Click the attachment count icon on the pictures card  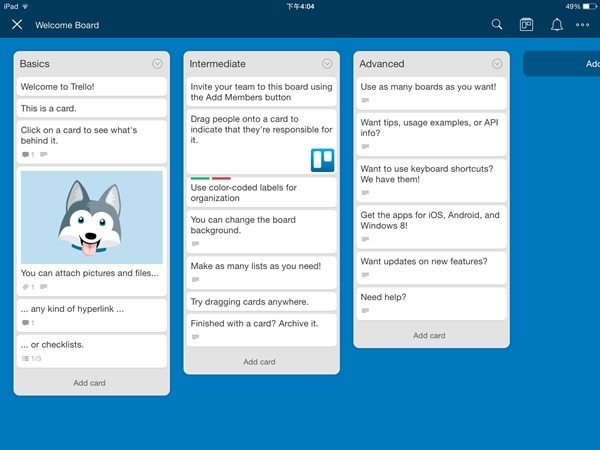point(26,287)
